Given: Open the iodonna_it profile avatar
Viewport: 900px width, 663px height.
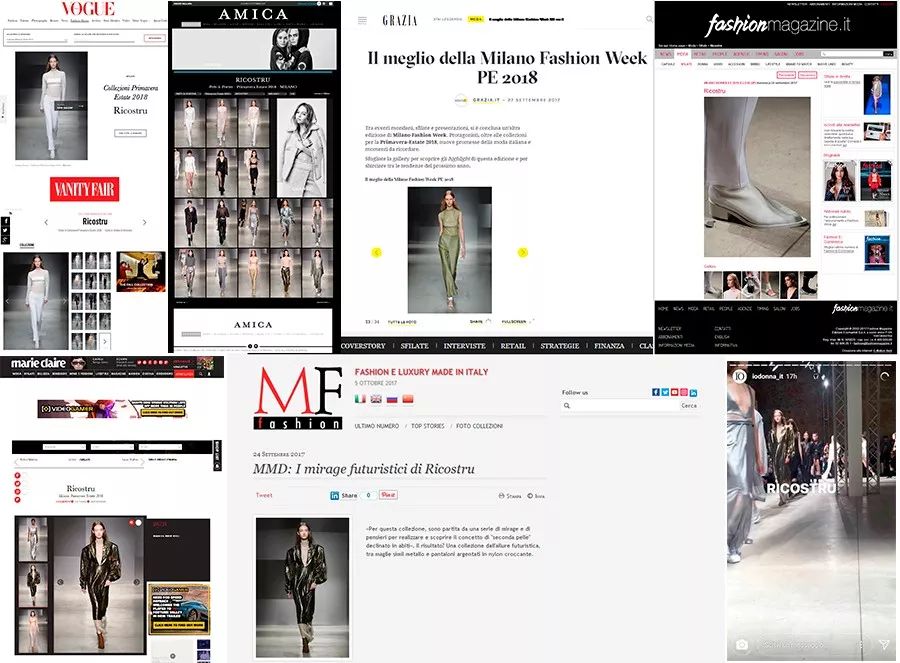Looking at the screenshot, I should point(739,376).
